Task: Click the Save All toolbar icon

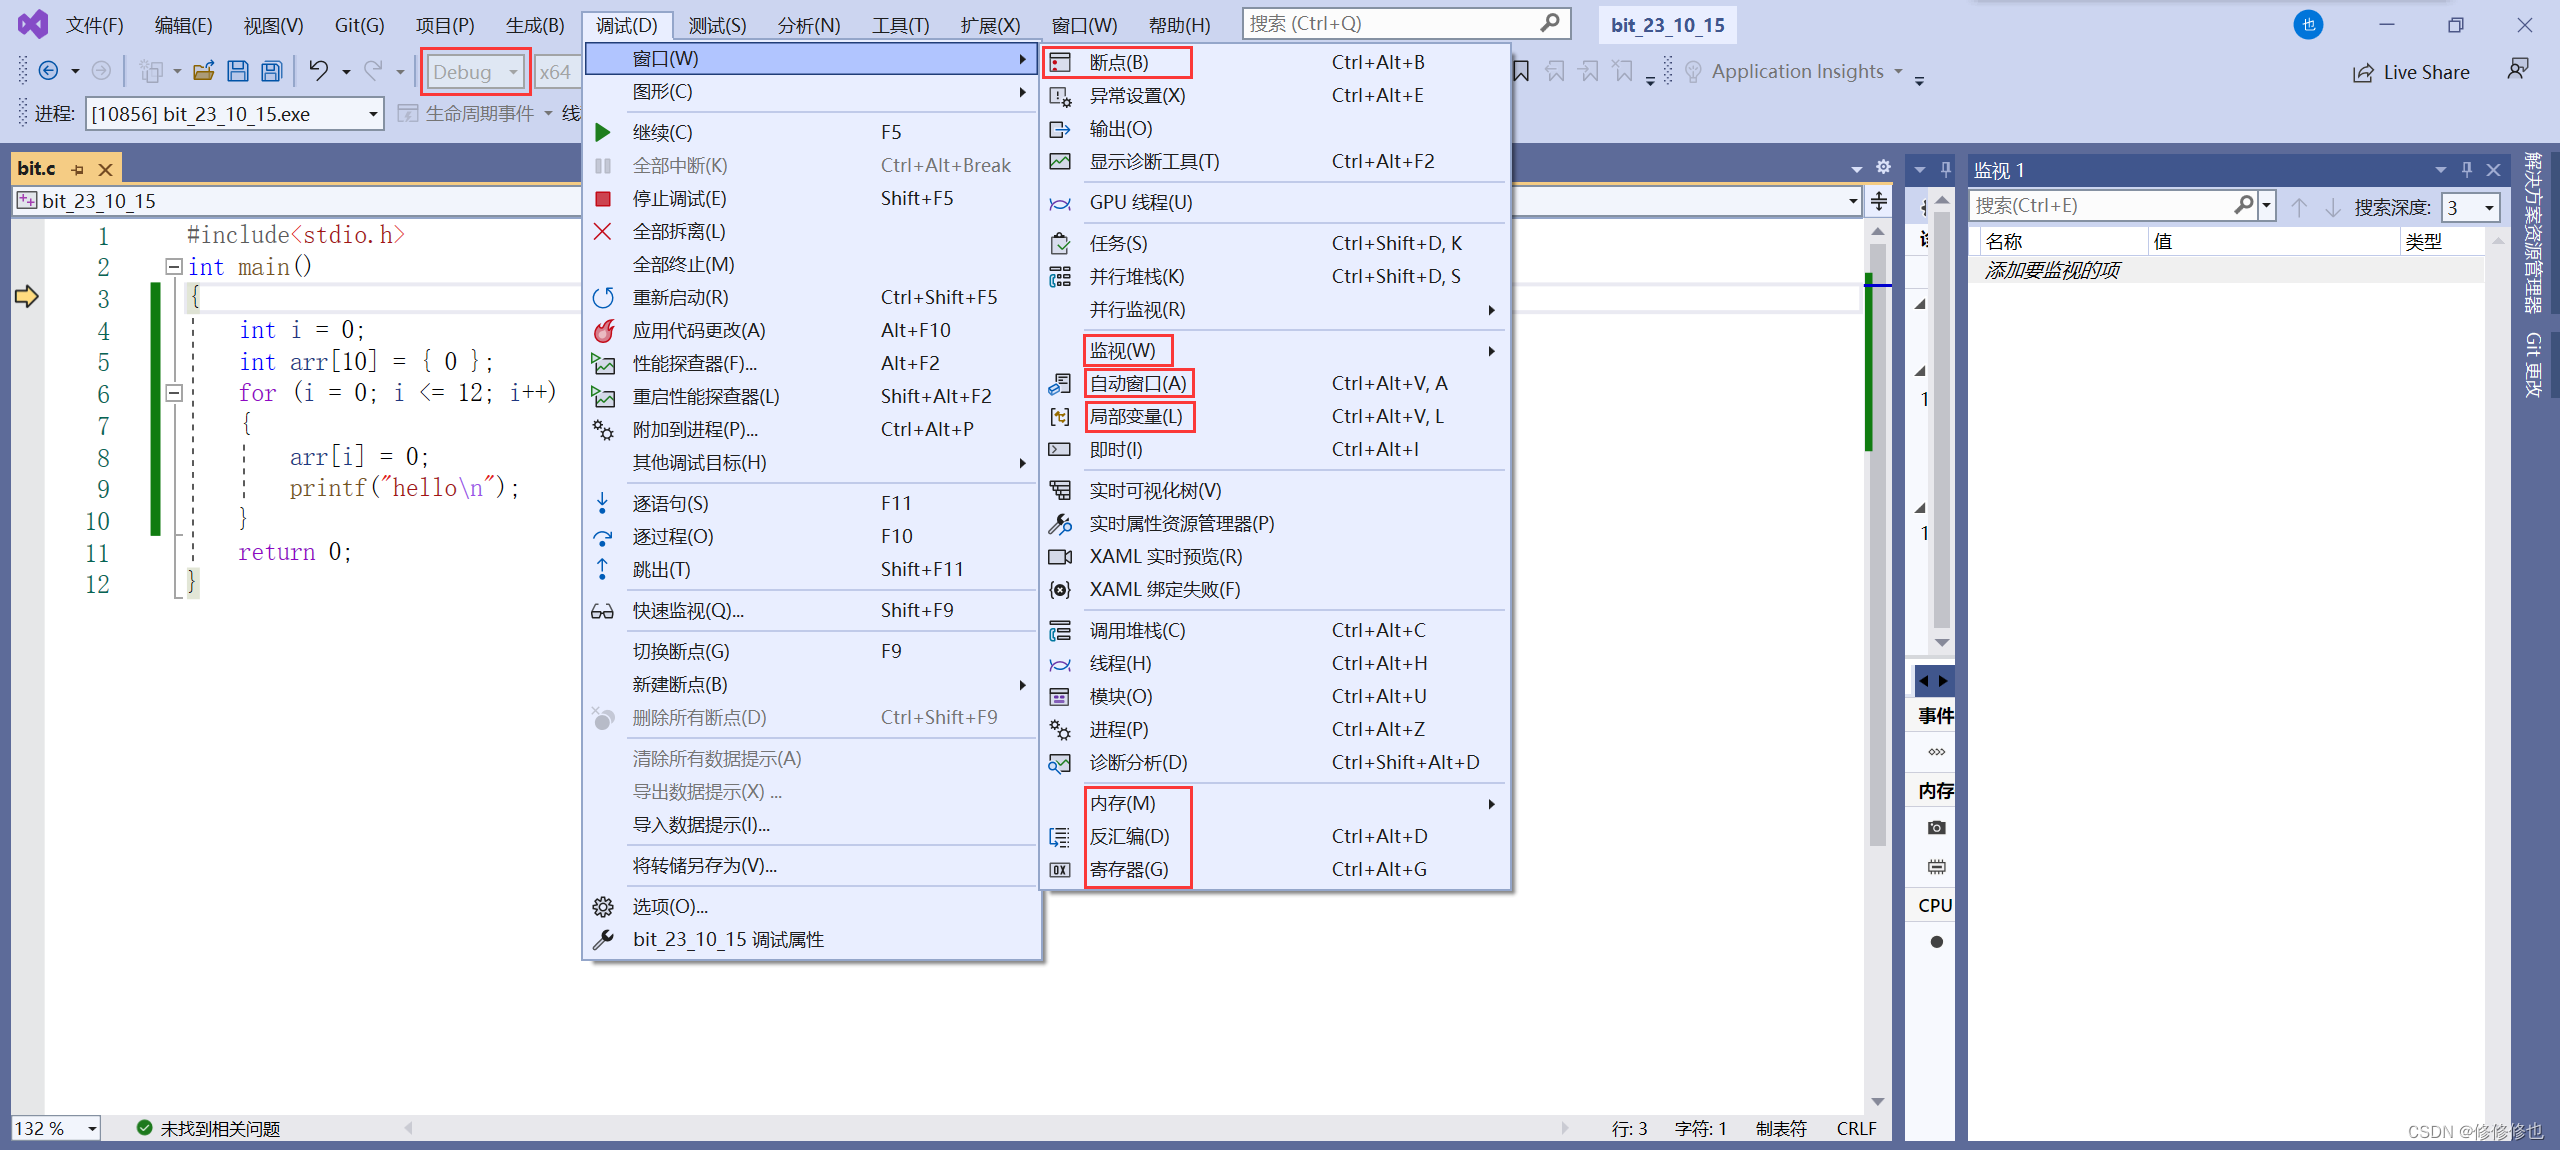Action: [x=271, y=71]
